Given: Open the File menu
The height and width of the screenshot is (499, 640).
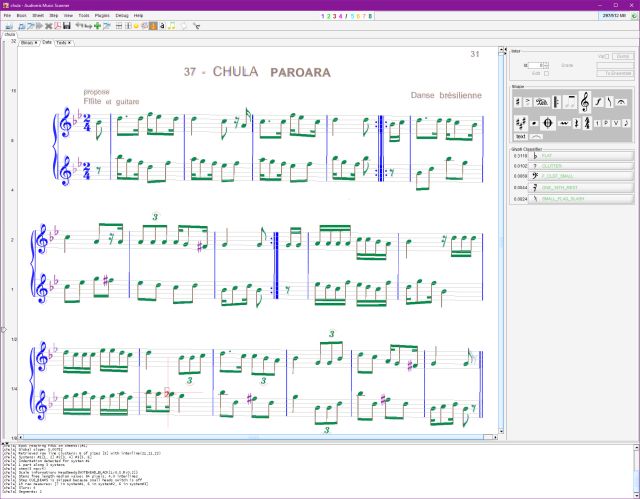Looking at the screenshot, I should click(7, 16).
